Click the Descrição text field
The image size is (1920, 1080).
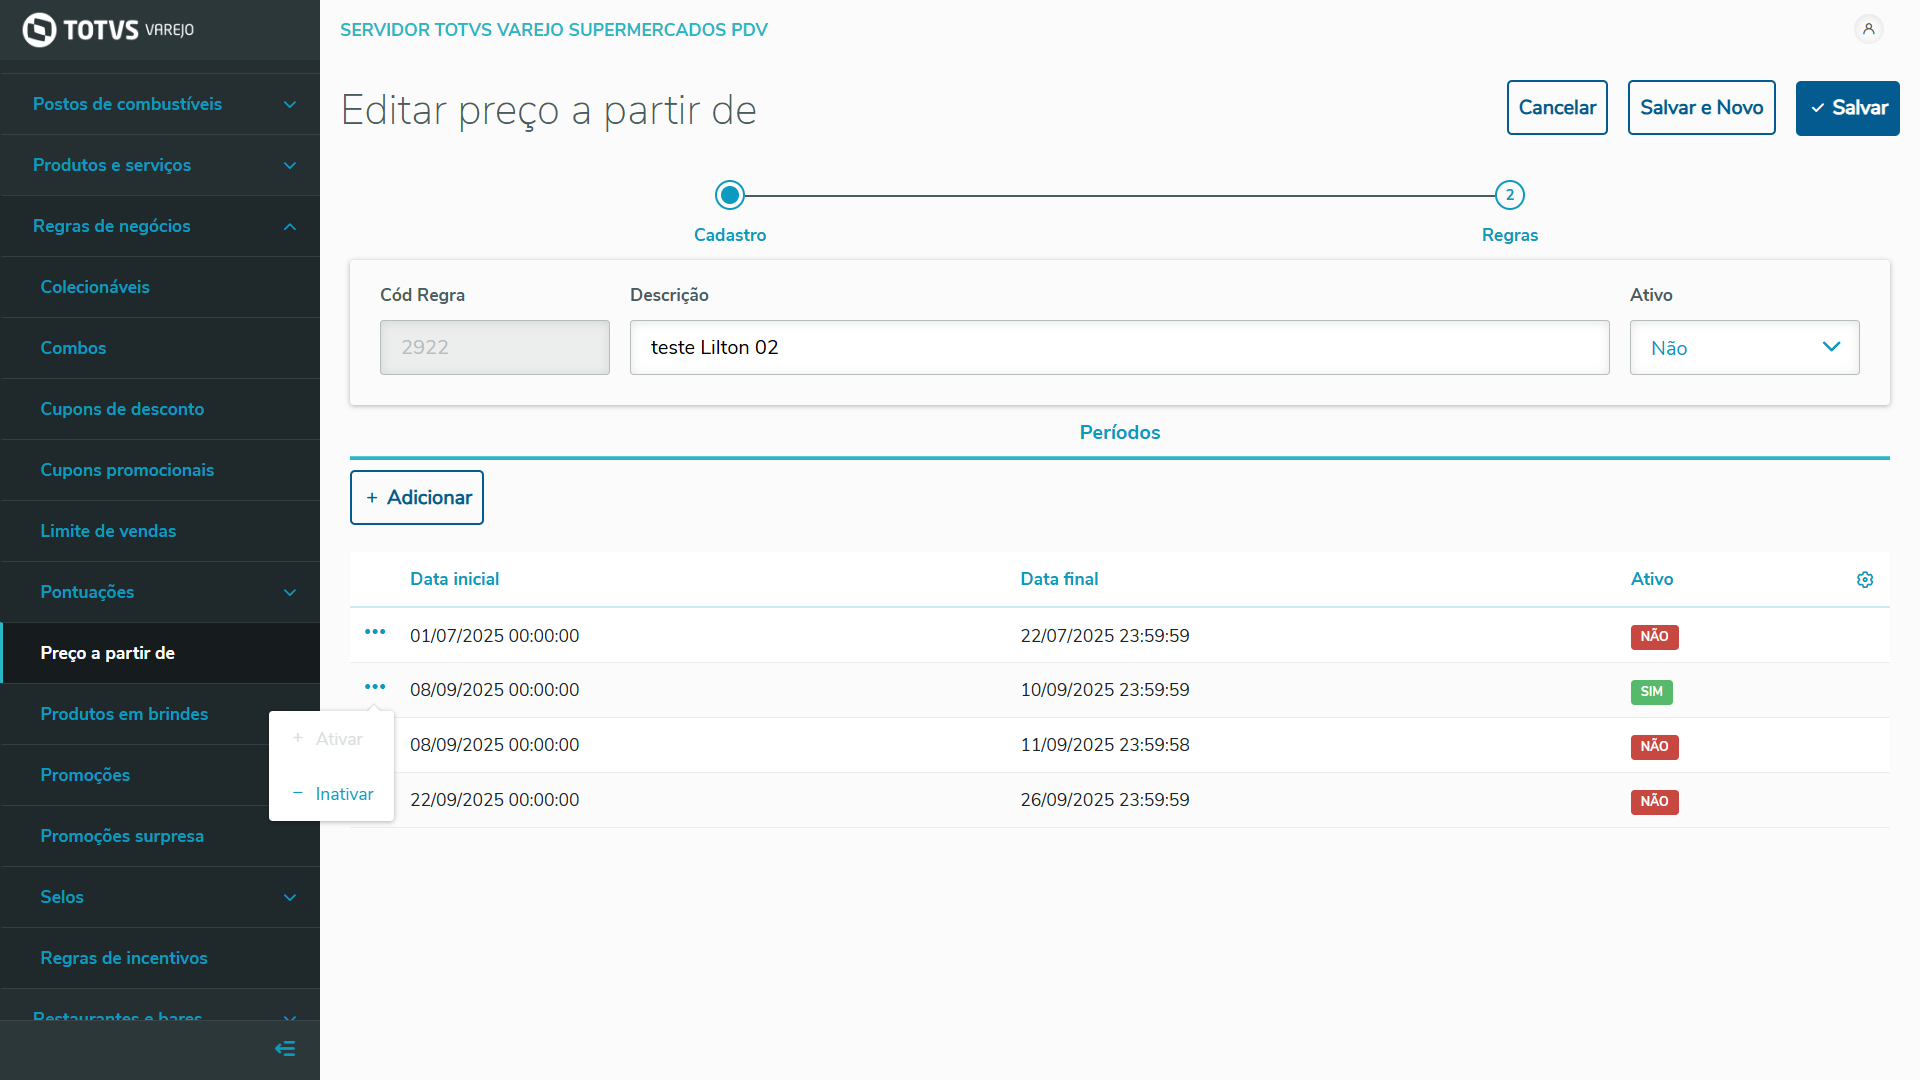click(x=1119, y=348)
